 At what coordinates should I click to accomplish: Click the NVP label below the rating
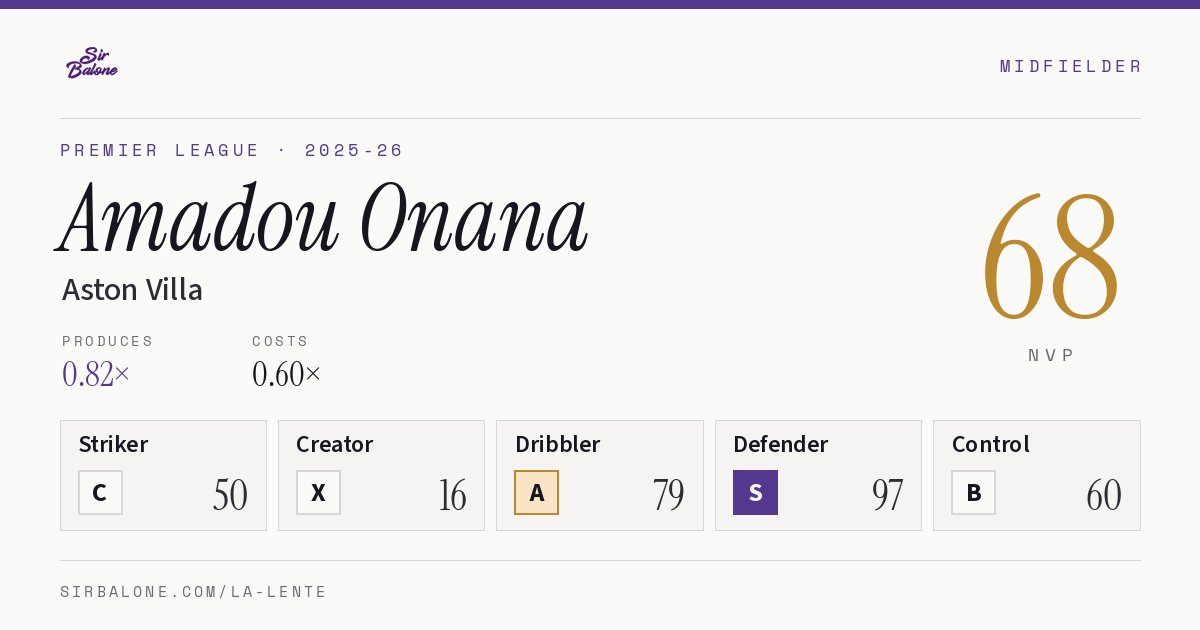point(1051,355)
